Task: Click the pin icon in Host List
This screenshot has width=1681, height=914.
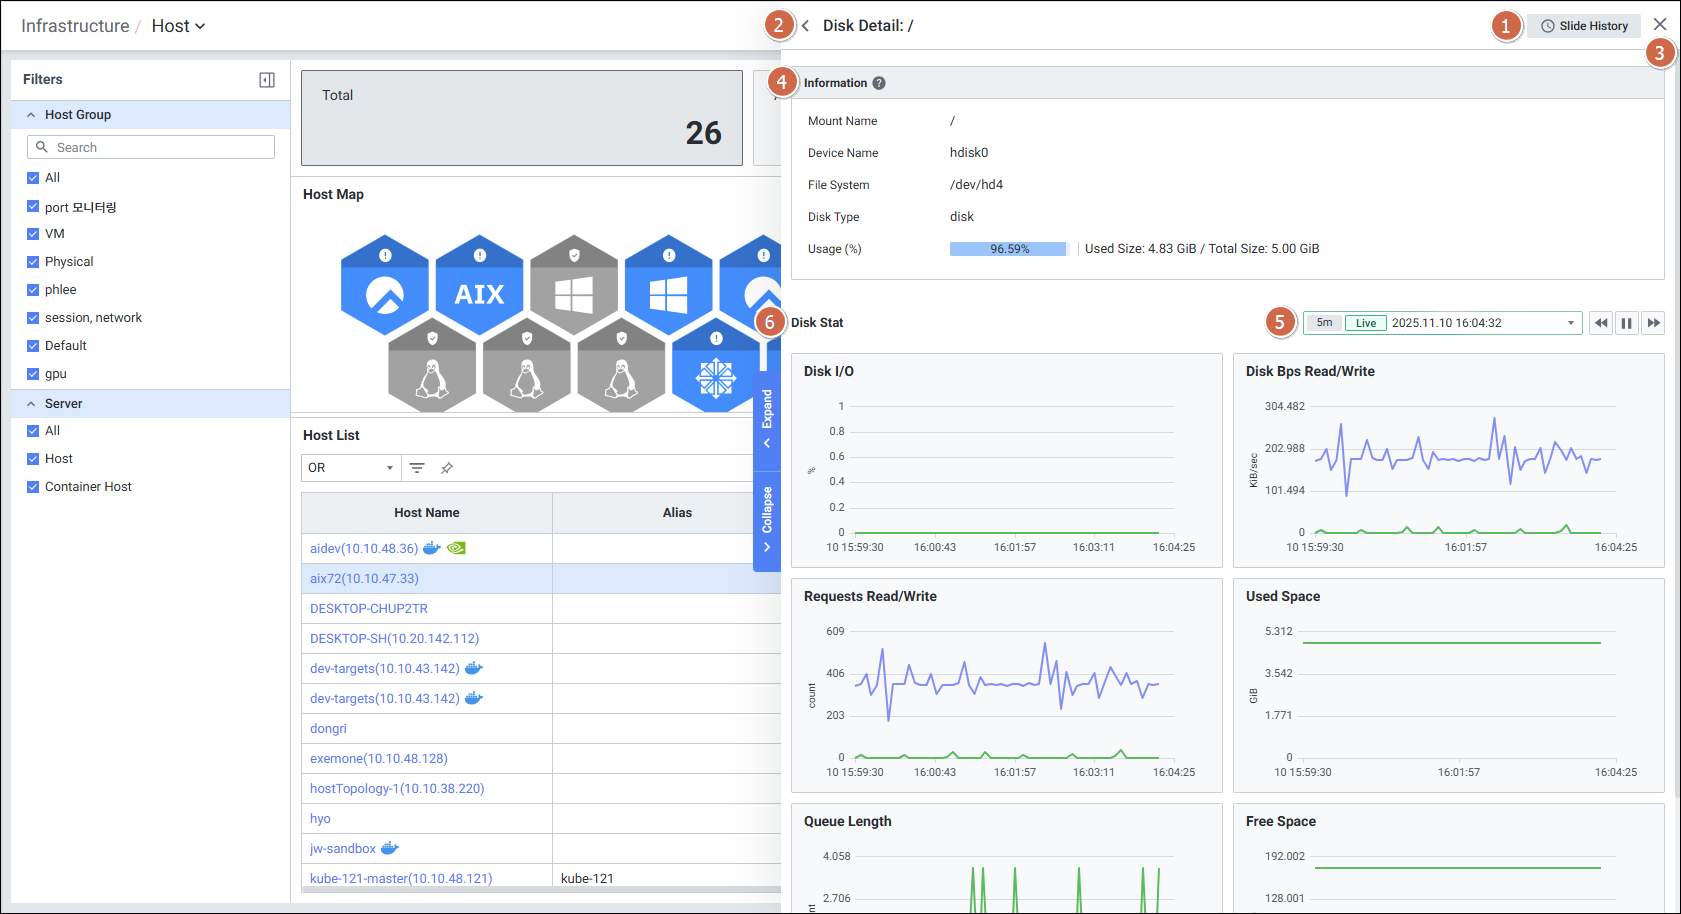Action: (x=447, y=468)
